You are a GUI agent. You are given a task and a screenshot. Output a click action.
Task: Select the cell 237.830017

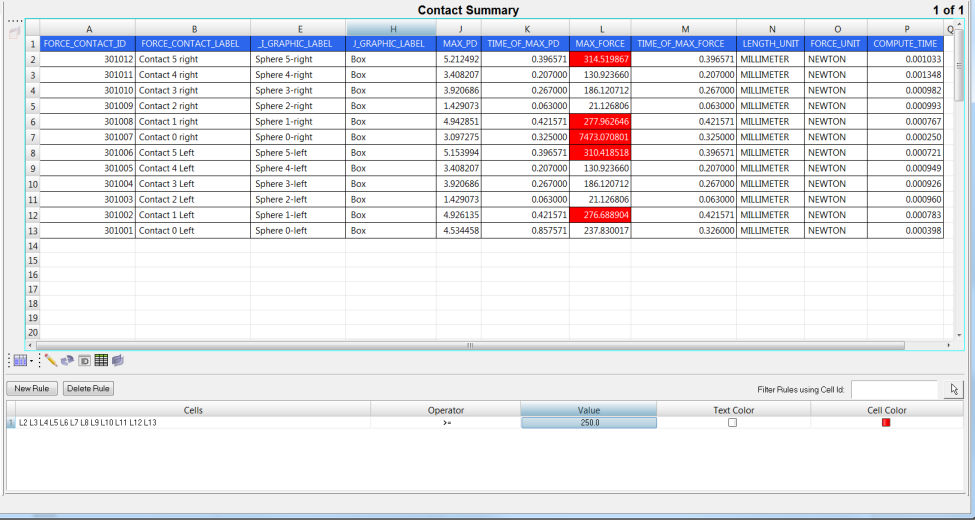(601, 230)
